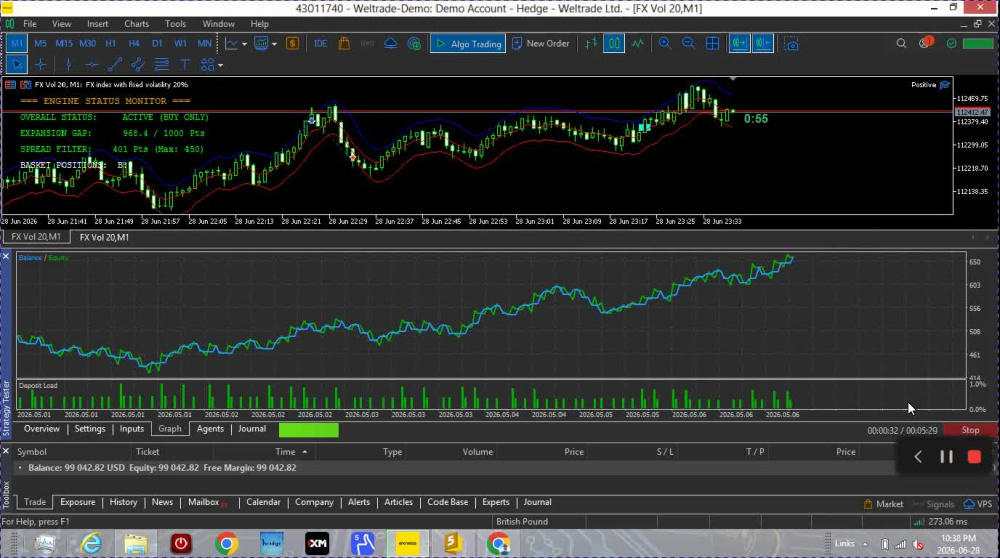The image size is (1000, 558).
Task: Switch to tester Overview tab
Action: (41, 429)
